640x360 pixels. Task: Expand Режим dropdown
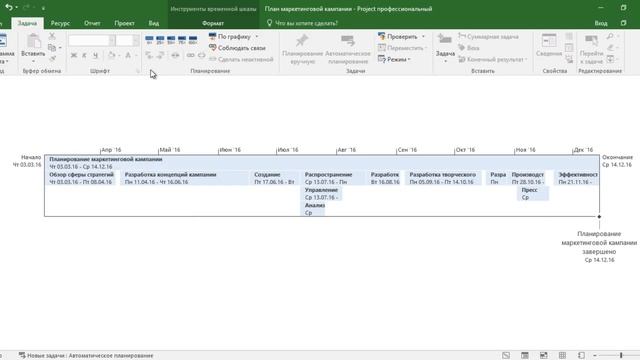(409, 59)
